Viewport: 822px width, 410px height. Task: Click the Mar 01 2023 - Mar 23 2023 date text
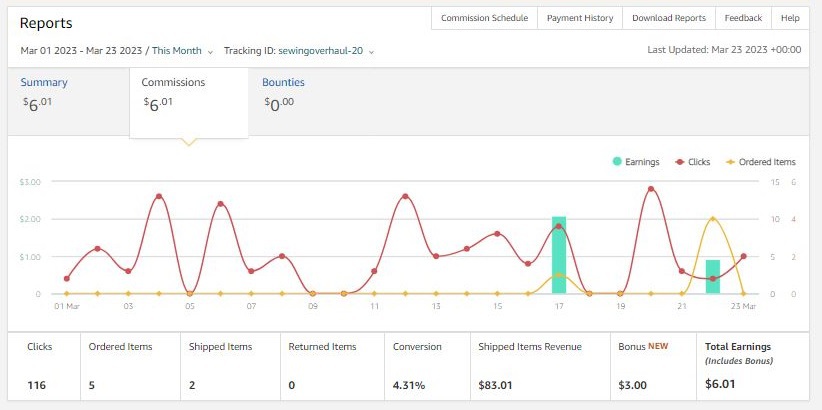pos(81,51)
